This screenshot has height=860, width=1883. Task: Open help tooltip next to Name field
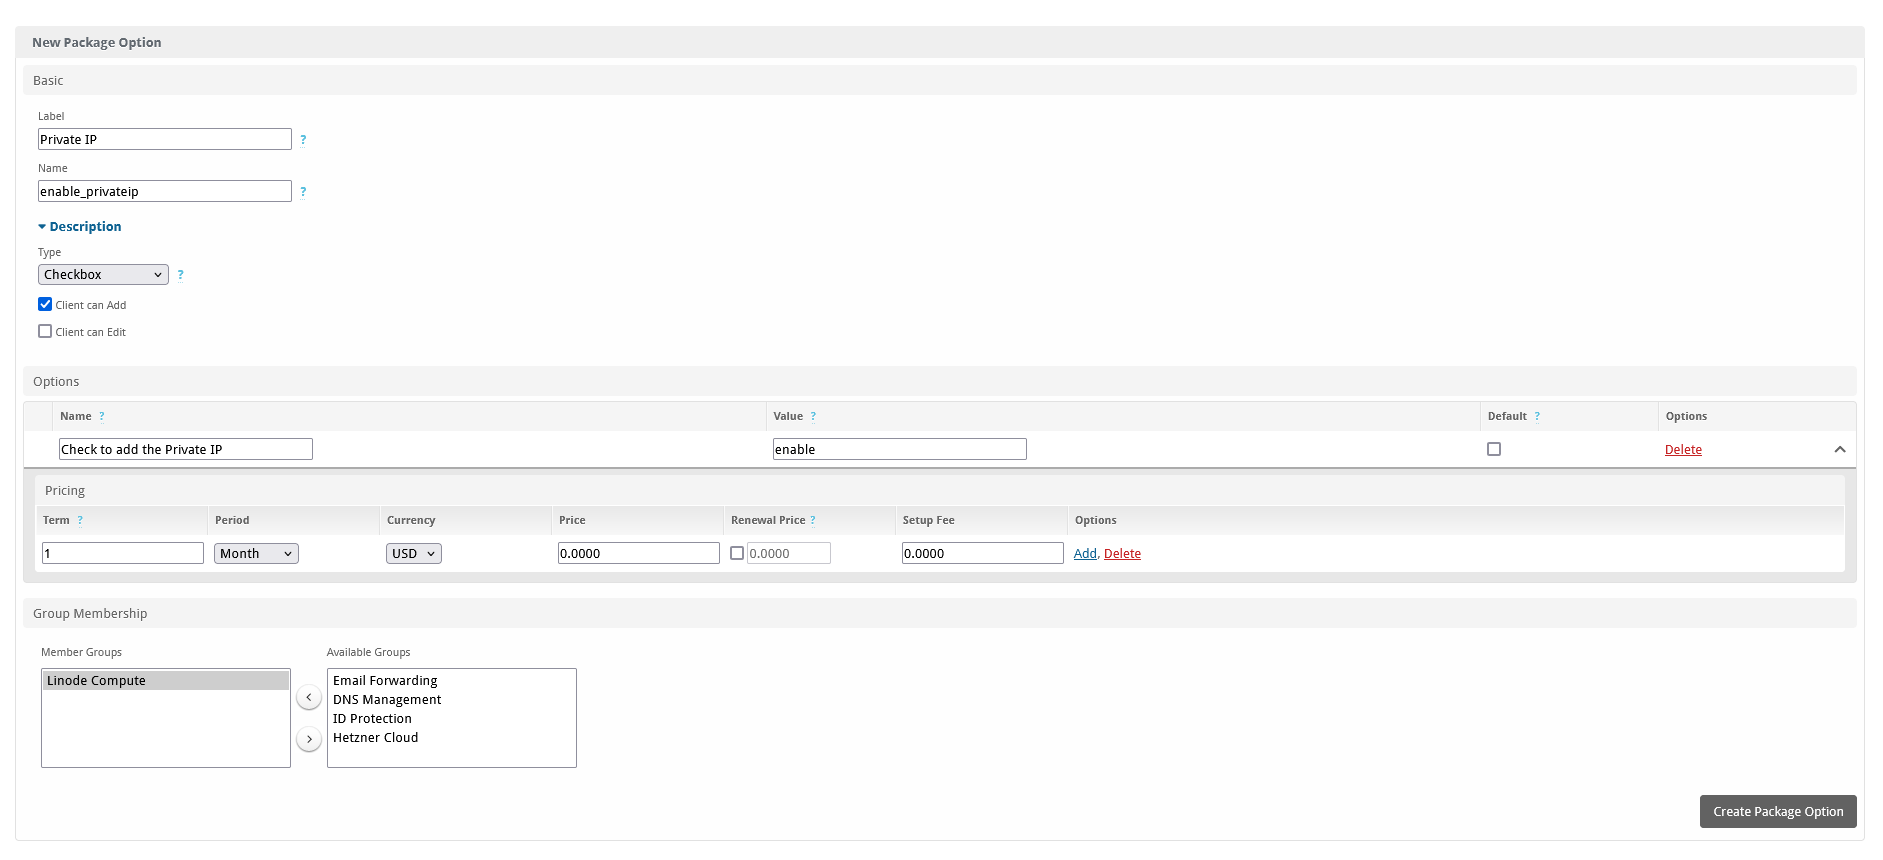(x=303, y=192)
